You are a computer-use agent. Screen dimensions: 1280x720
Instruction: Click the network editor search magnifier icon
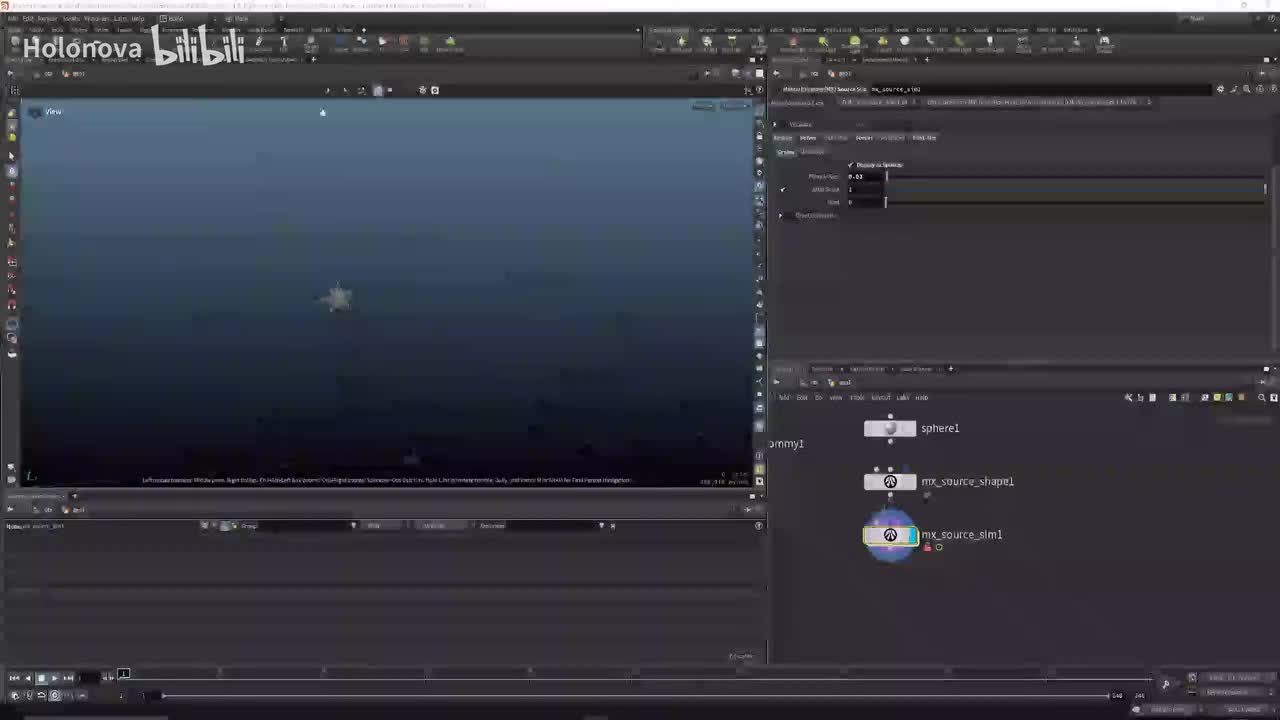(x=1261, y=397)
